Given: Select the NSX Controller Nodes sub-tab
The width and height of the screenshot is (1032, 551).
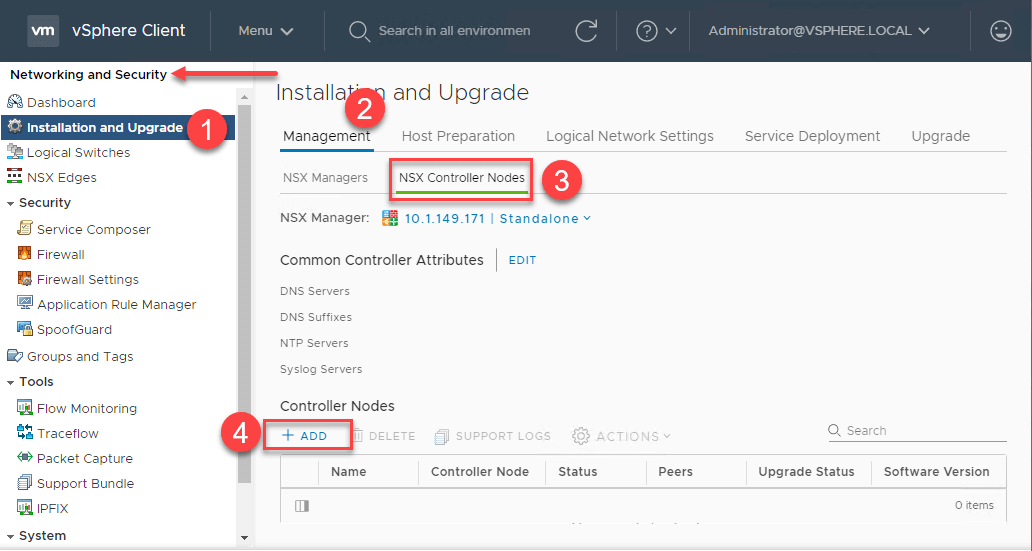Looking at the screenshot, I should 462,178.
